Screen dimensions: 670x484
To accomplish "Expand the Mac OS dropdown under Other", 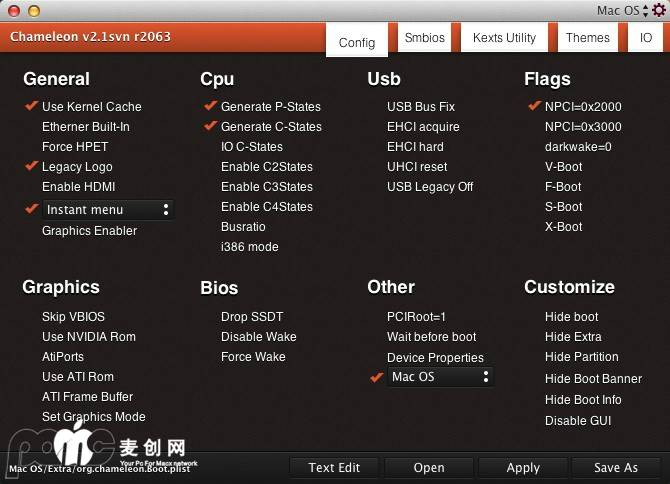I will click(440, 377).
